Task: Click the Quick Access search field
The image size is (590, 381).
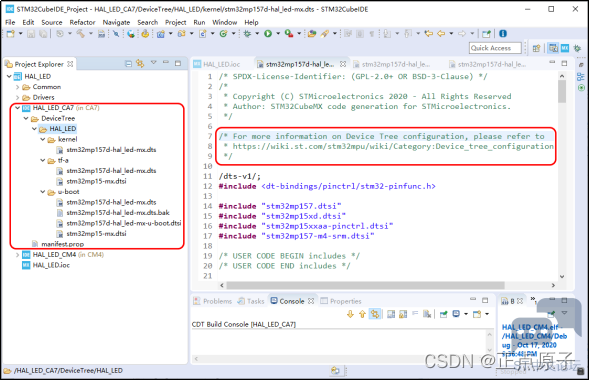Action: tap(495, 48)
